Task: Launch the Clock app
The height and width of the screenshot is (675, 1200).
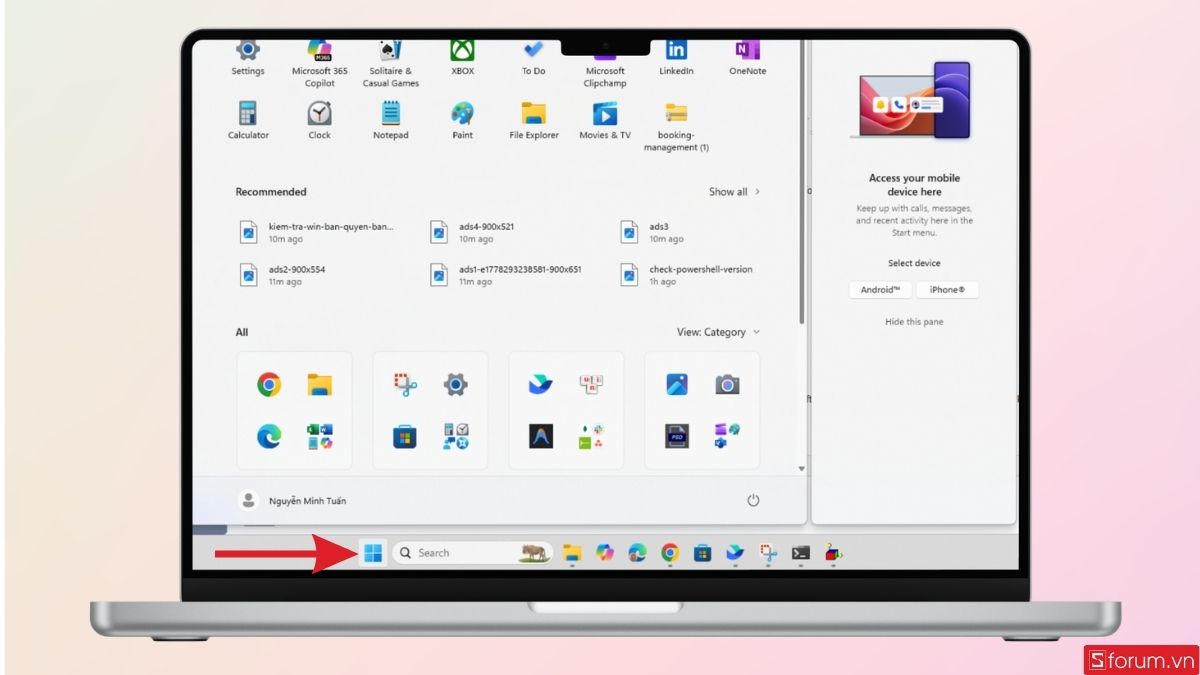Action: click(319, 121)
